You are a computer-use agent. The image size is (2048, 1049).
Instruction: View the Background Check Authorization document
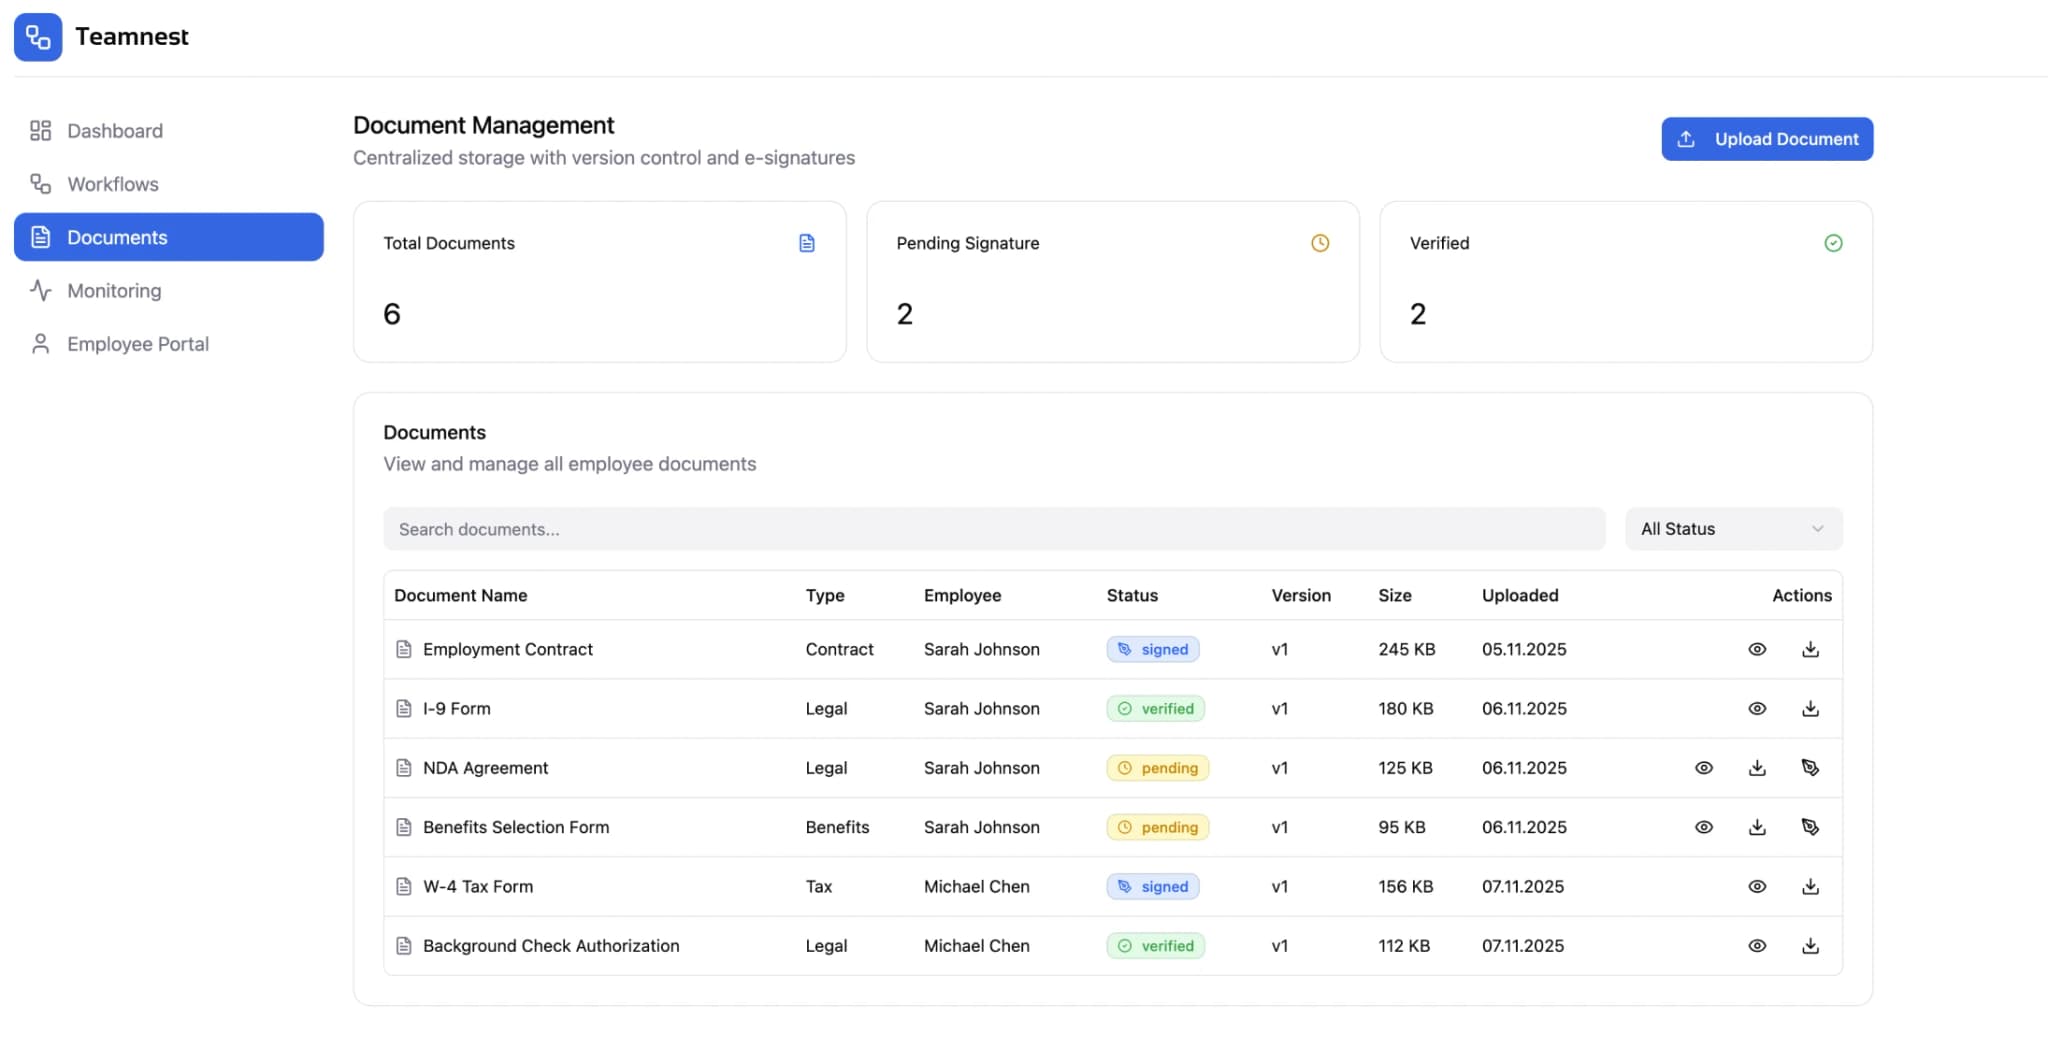point(1757,945)
